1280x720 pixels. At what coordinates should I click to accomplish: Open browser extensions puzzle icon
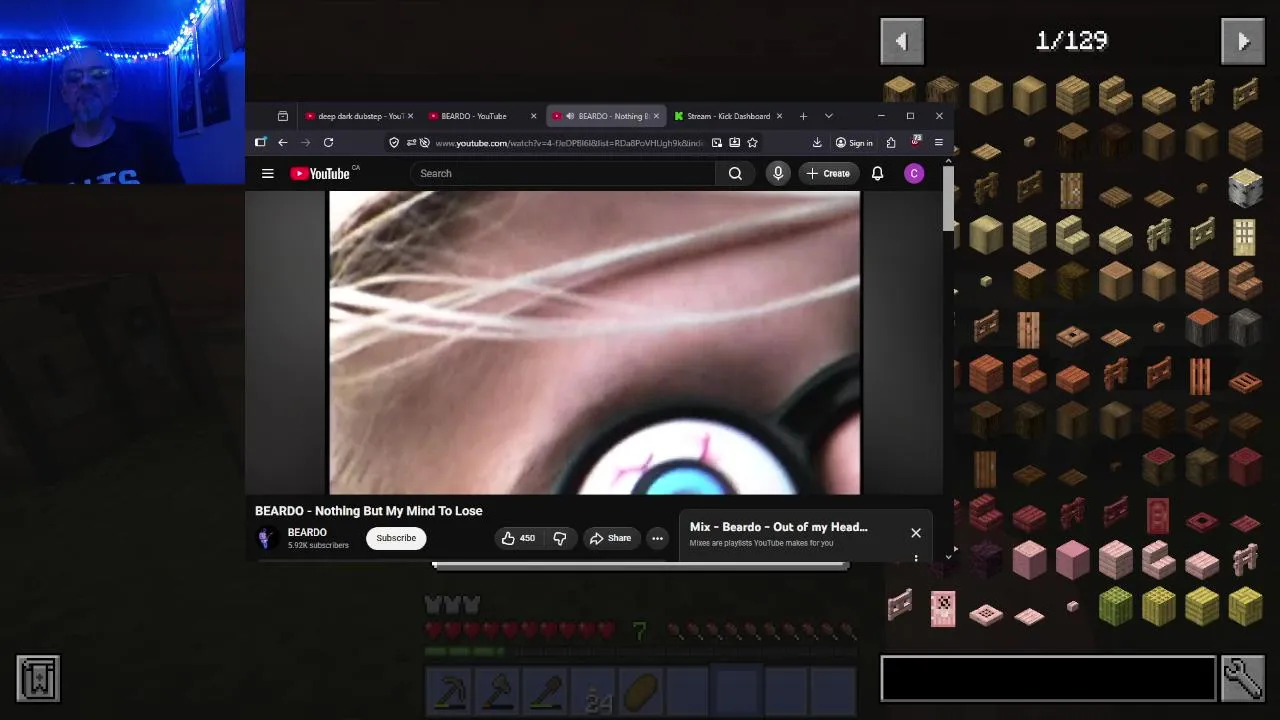pos(891,143)
